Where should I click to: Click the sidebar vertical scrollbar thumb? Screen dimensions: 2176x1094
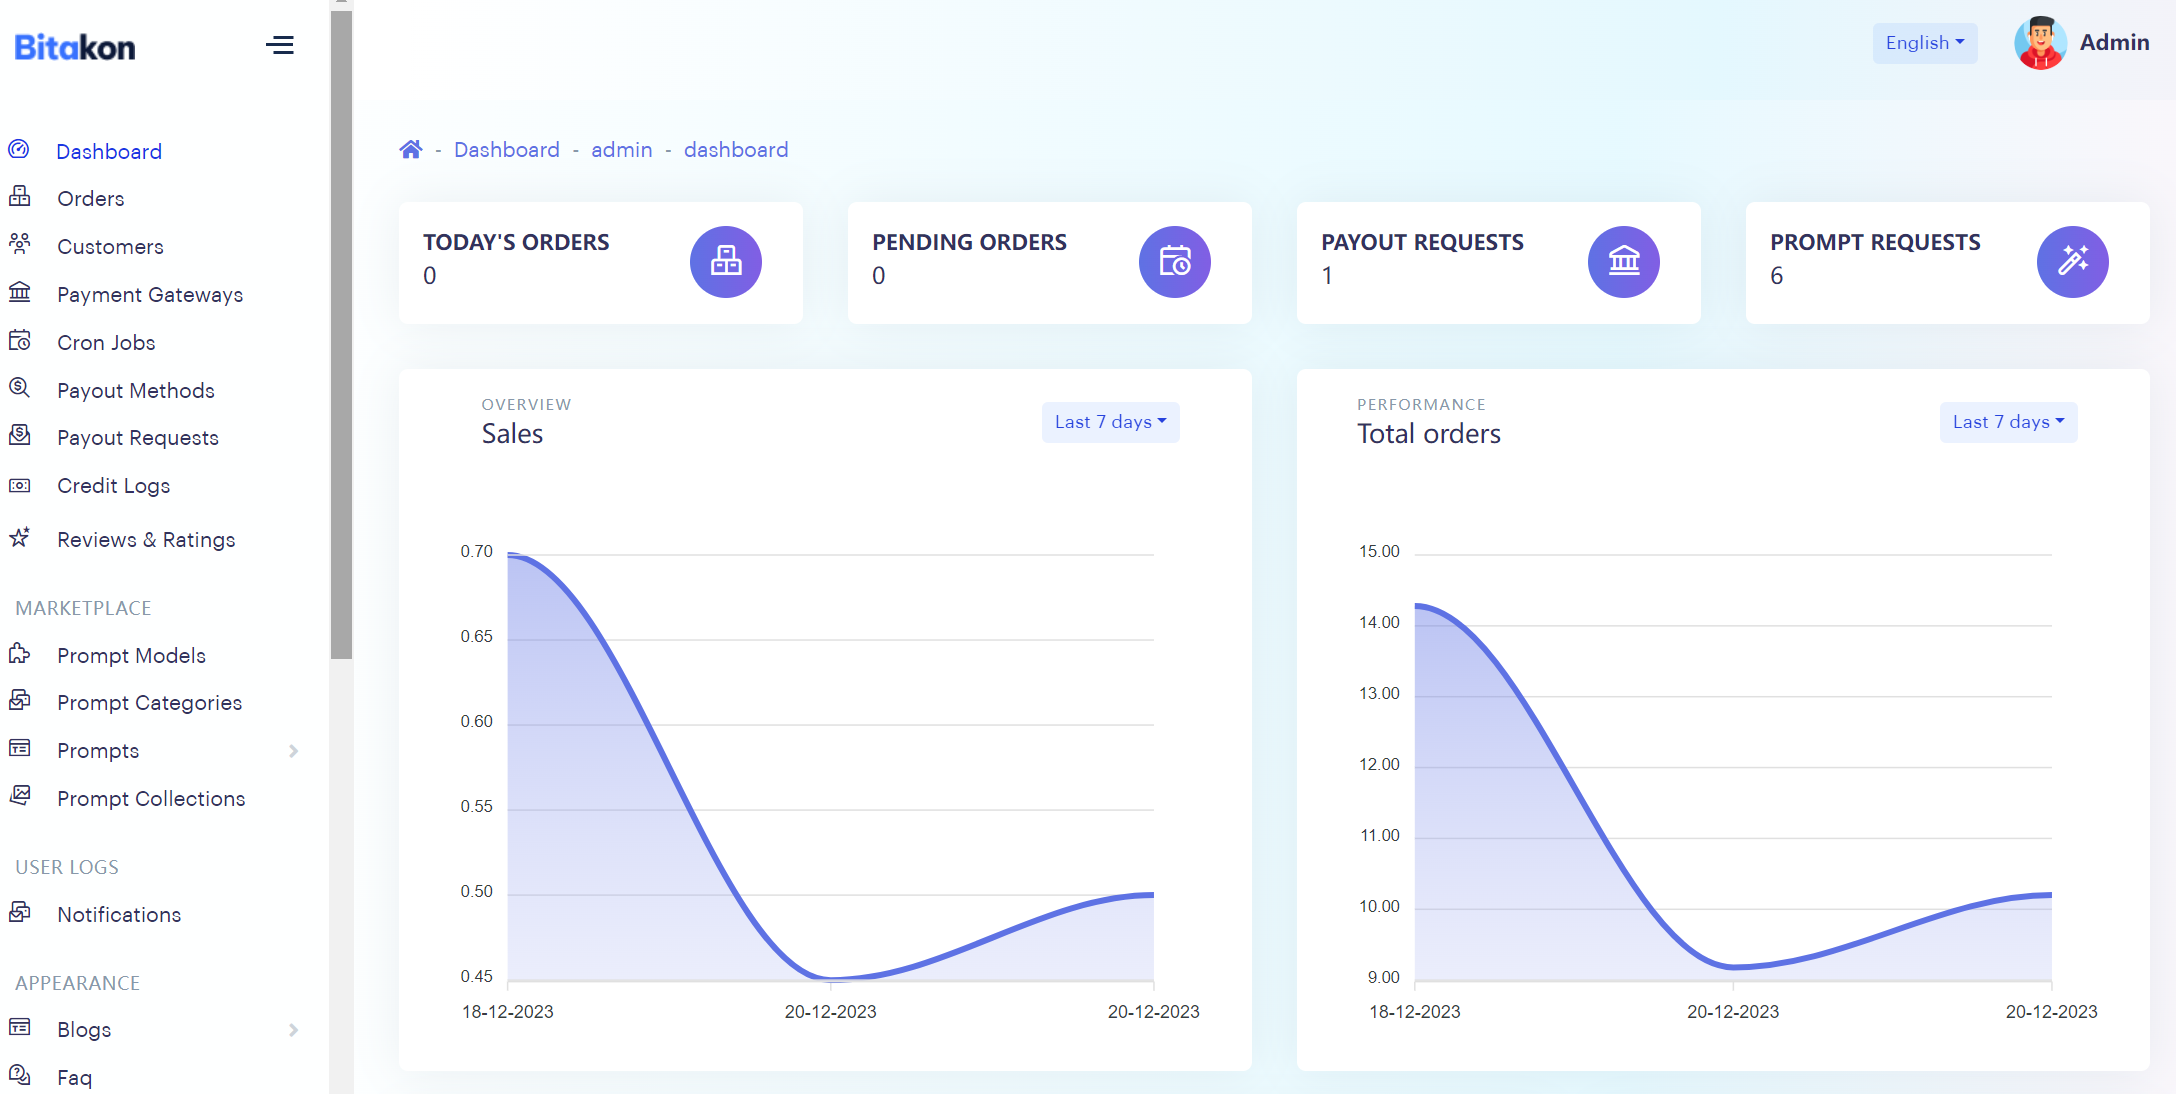(x=341, y=335)
